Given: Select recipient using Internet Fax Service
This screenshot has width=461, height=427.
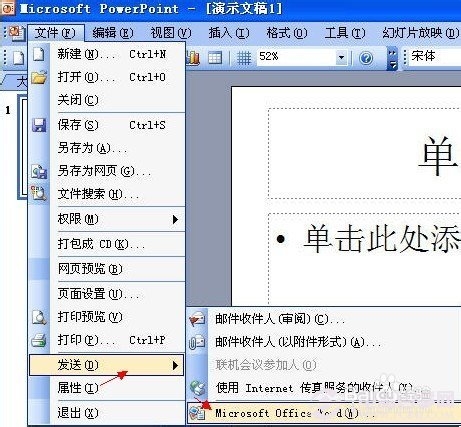Looking at the screenshot, I should click(324, 388).
